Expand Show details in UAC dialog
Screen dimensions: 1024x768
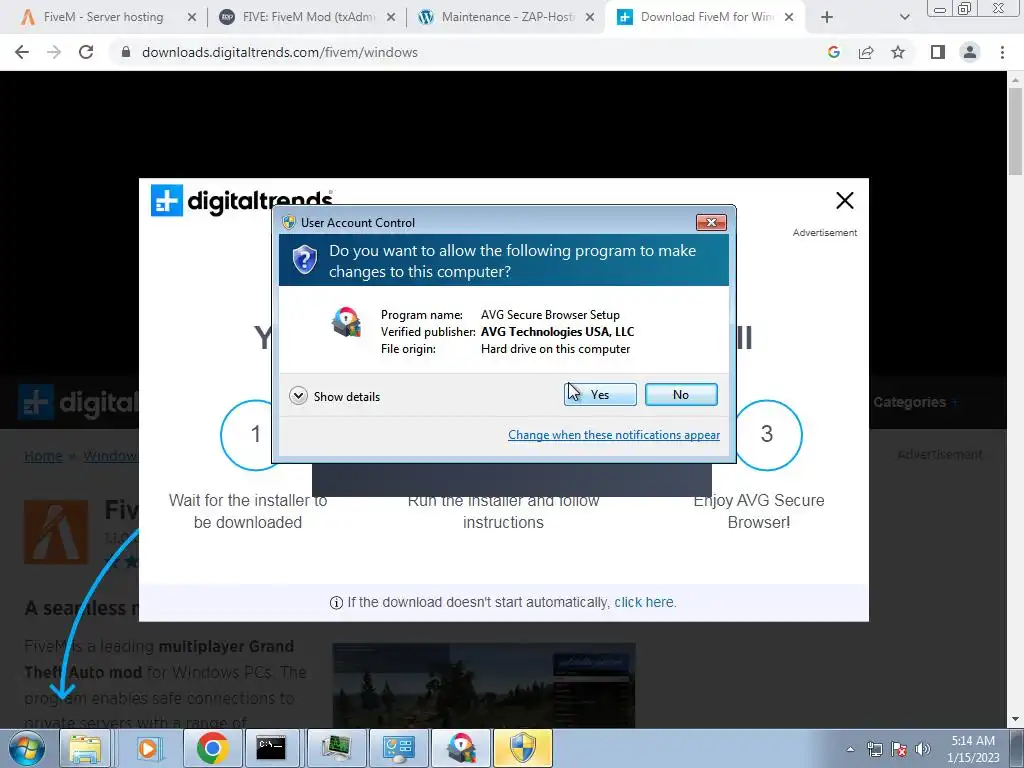tap(334, 396)
